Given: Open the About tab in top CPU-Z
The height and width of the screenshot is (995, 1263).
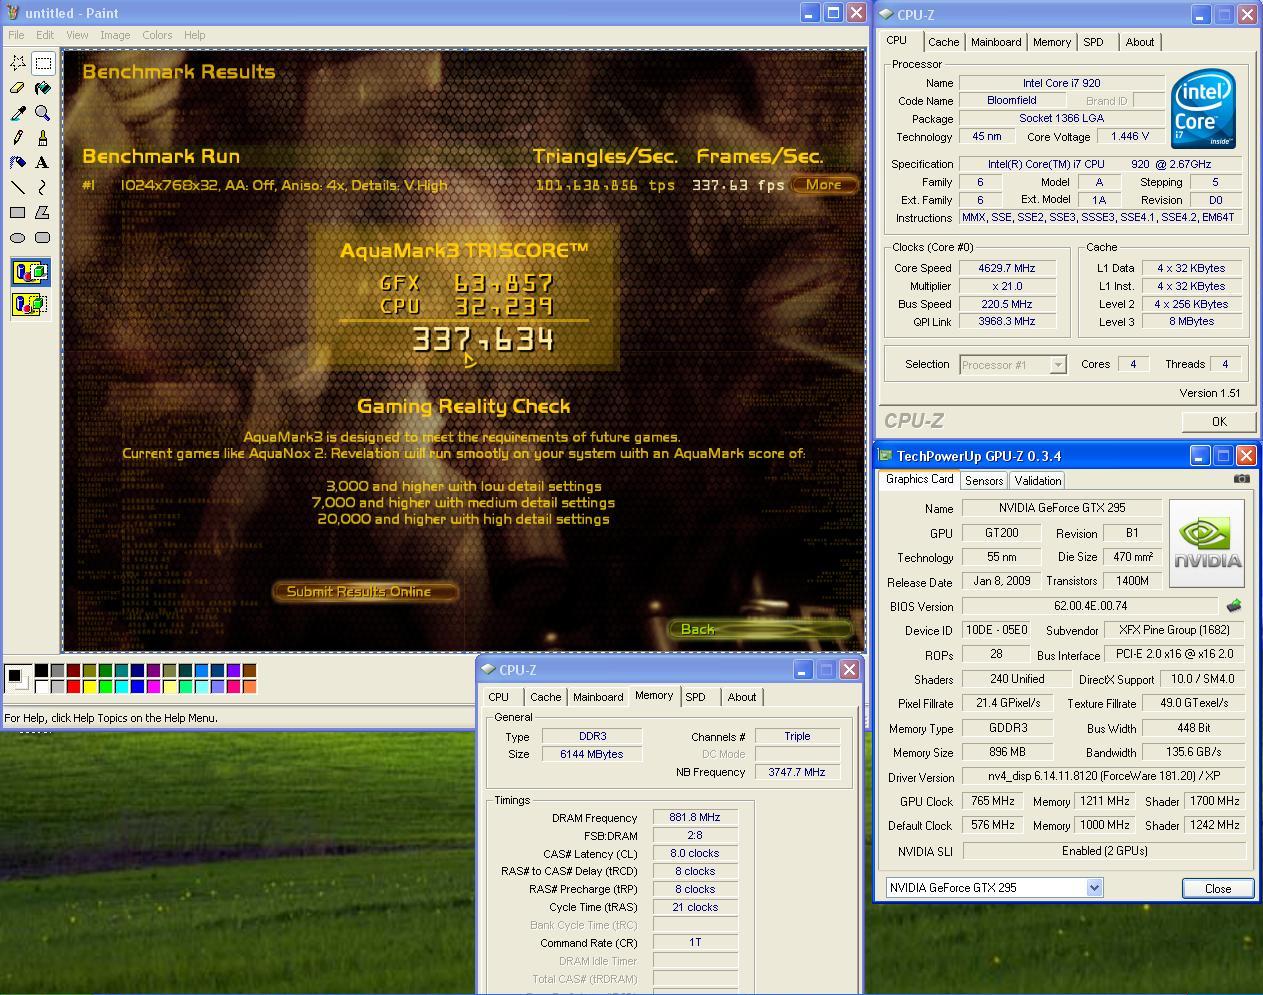Looking at the screenshot, I should tap(1140, 42).
